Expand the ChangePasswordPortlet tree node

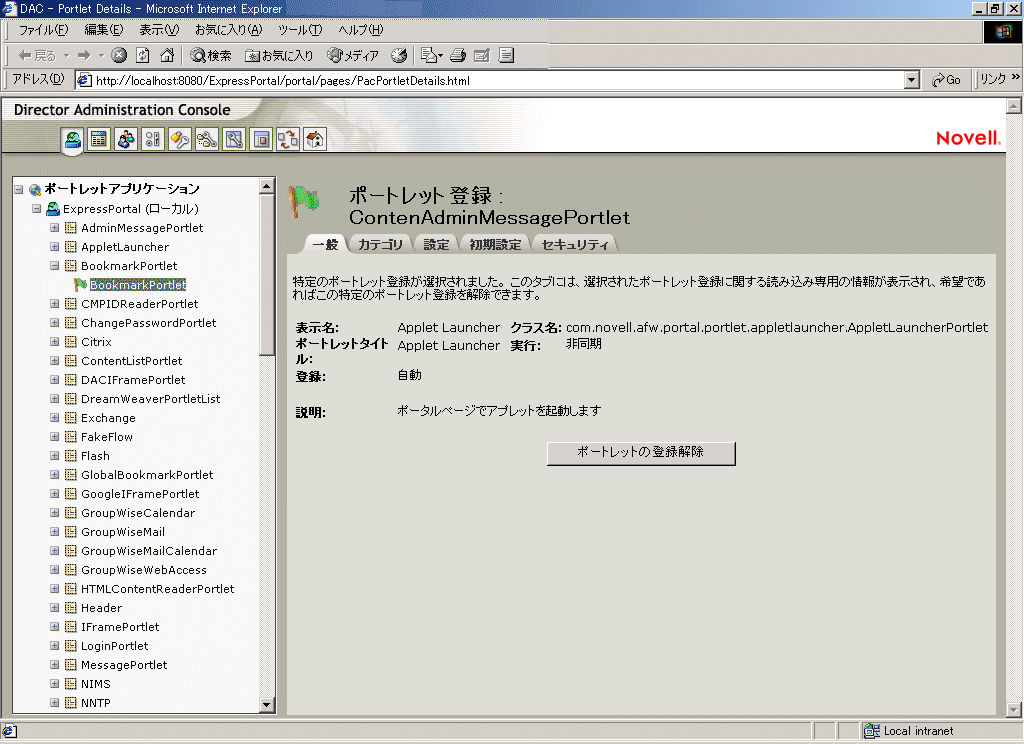55,322
